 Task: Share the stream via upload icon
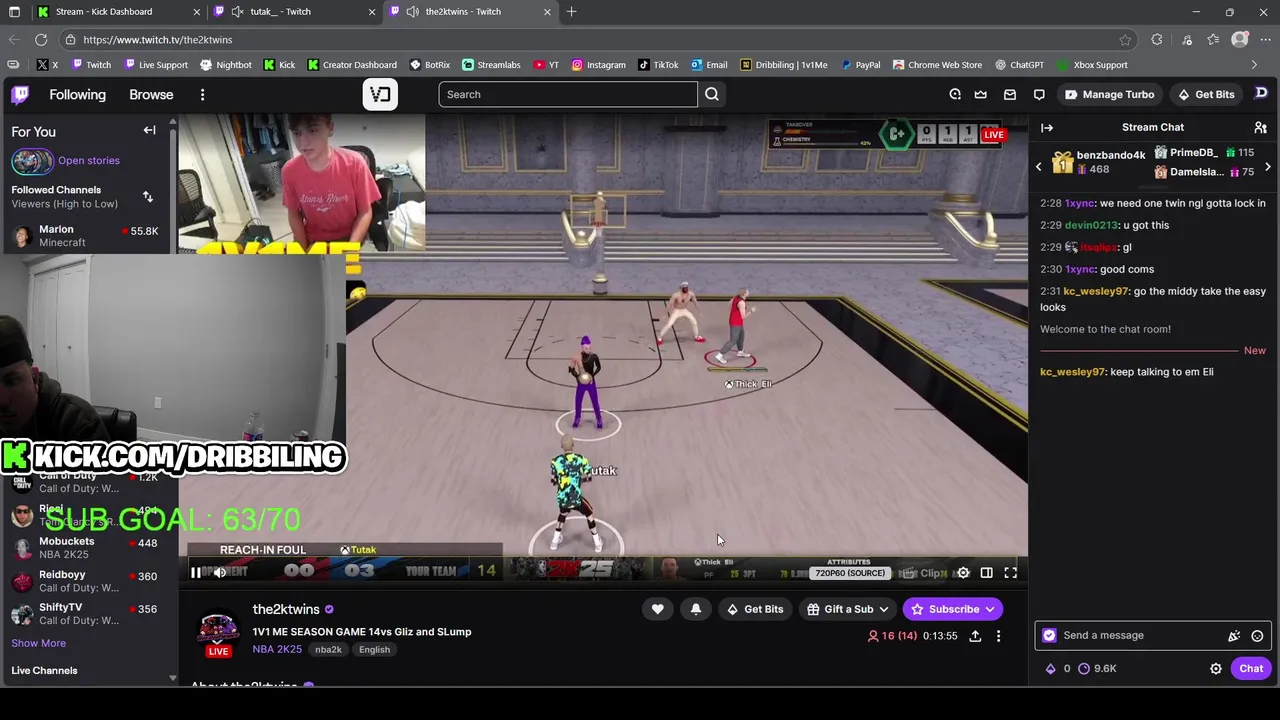tap(975, 636)
